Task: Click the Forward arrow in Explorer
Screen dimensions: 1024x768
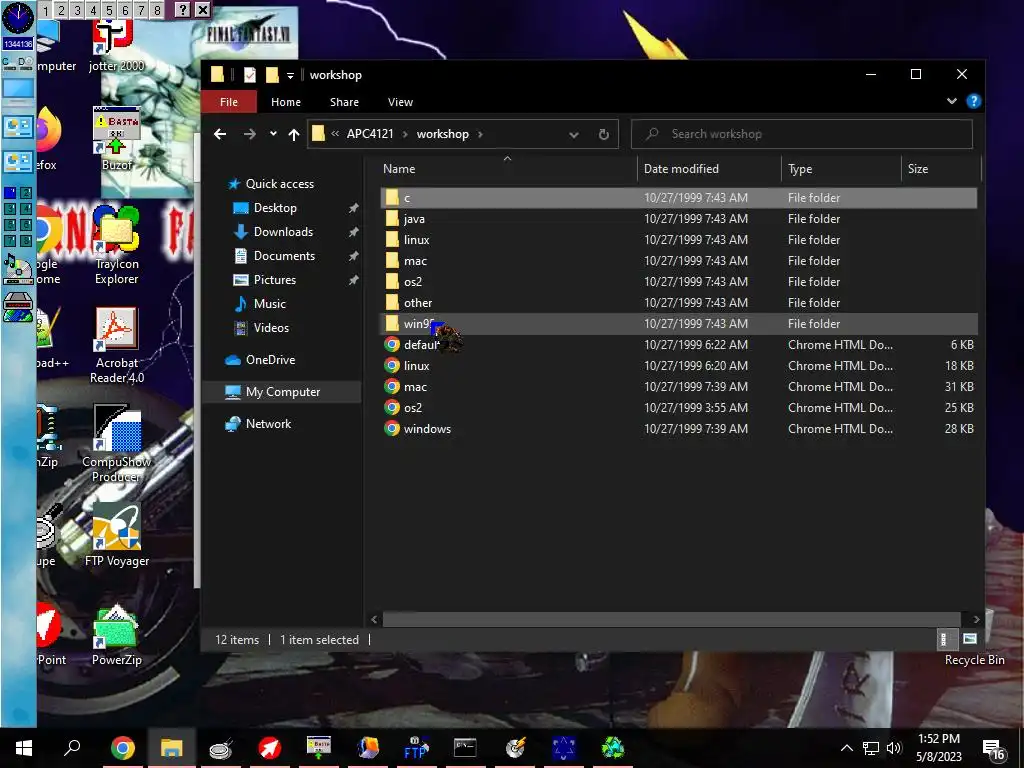Action: point(249,134)
